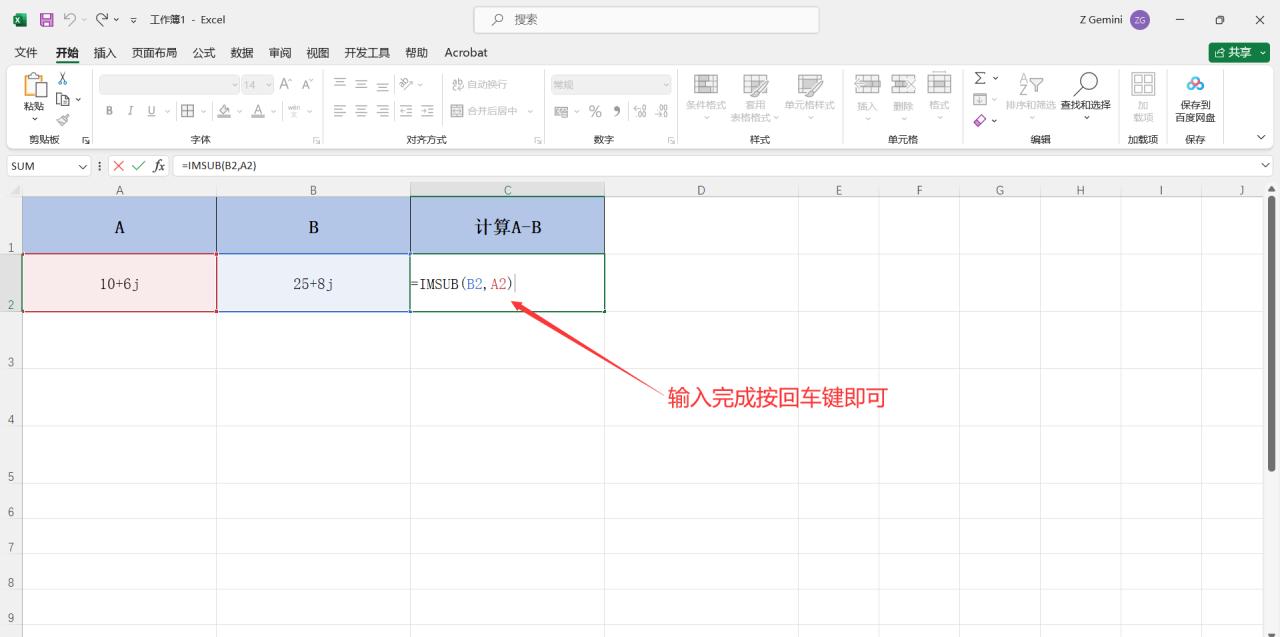Viewport: 1280px width, 637px height.
Task: Open the font size 14 dropdown
Action: tap(267, 85)
